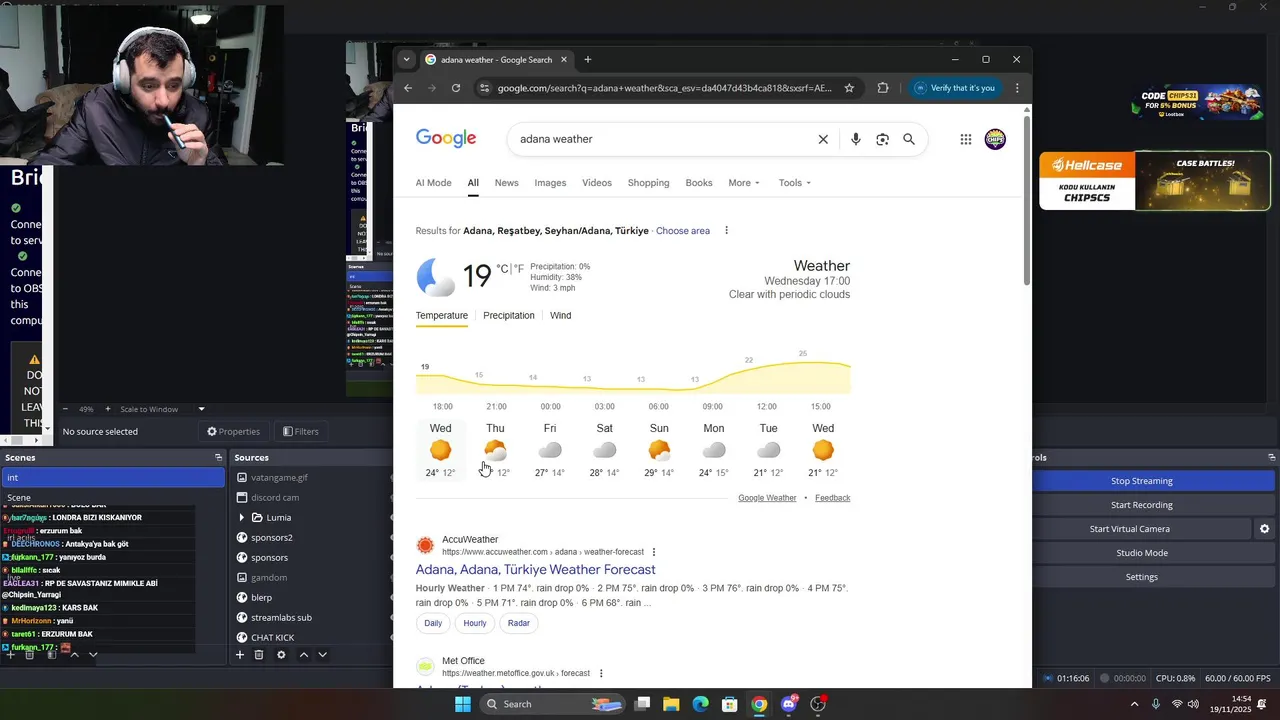The height and width of the screenshot is (720, 1280).
Task: Move source up in Sources list
Action: point(304,655)
